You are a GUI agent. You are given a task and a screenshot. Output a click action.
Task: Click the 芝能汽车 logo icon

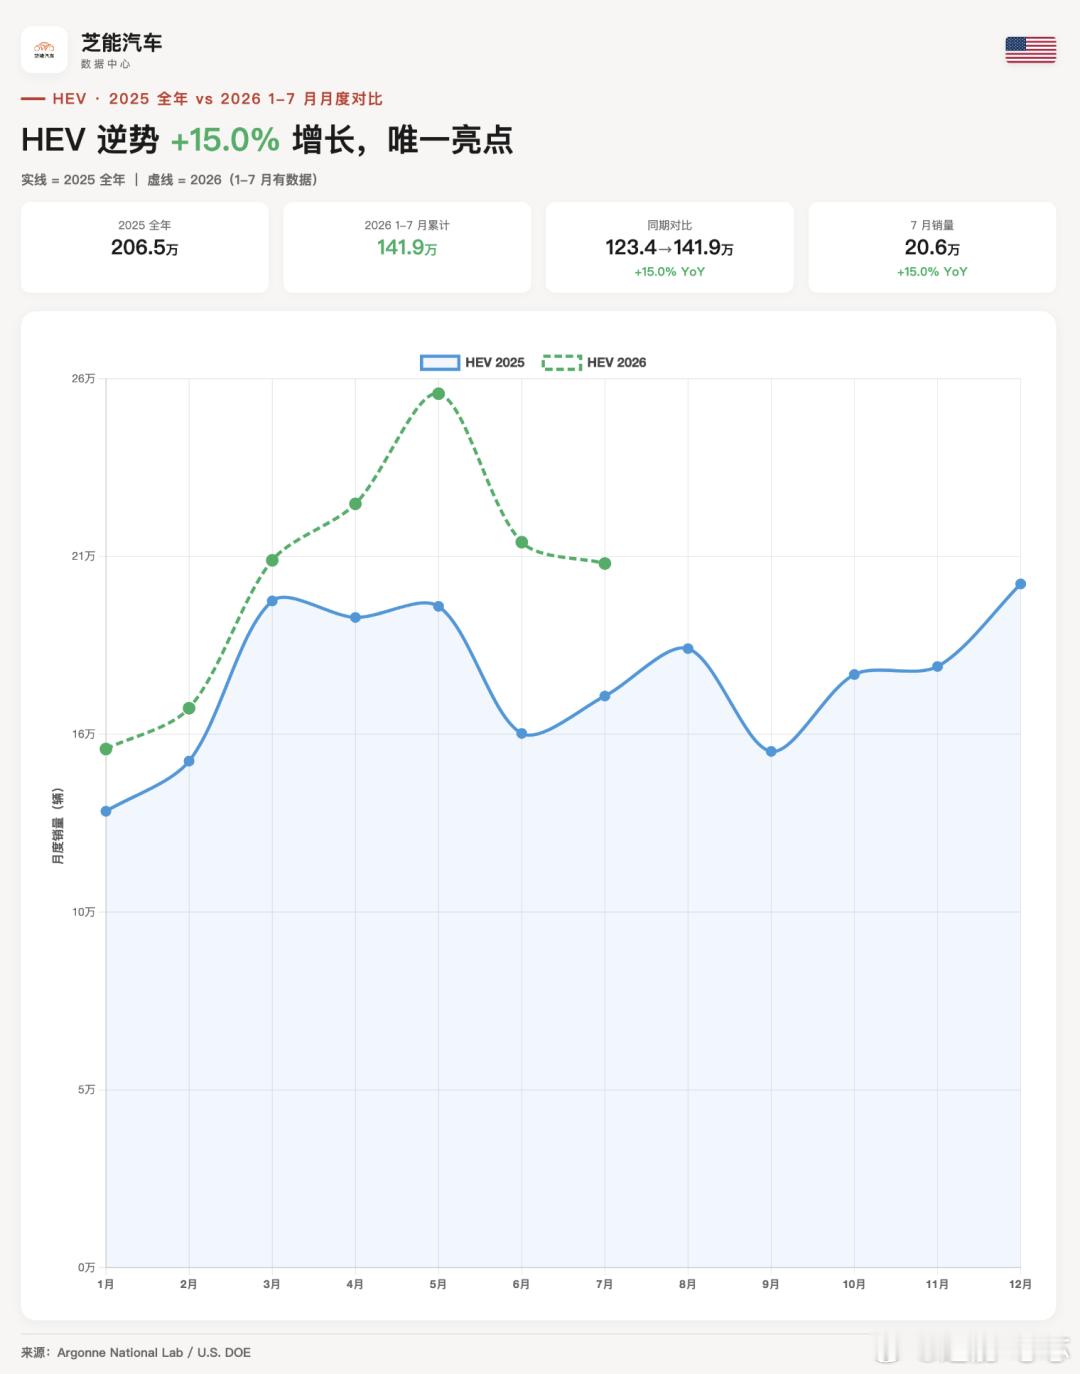click(44, 50)
